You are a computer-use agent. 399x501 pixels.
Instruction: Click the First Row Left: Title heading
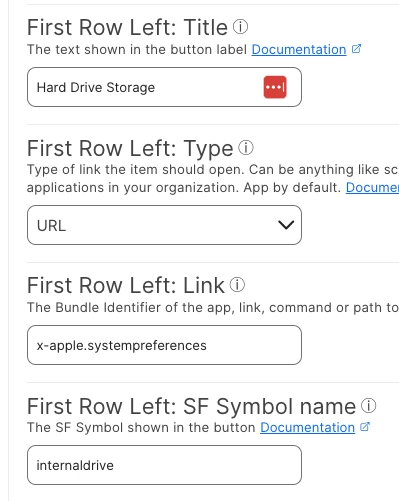coord(127,27)
